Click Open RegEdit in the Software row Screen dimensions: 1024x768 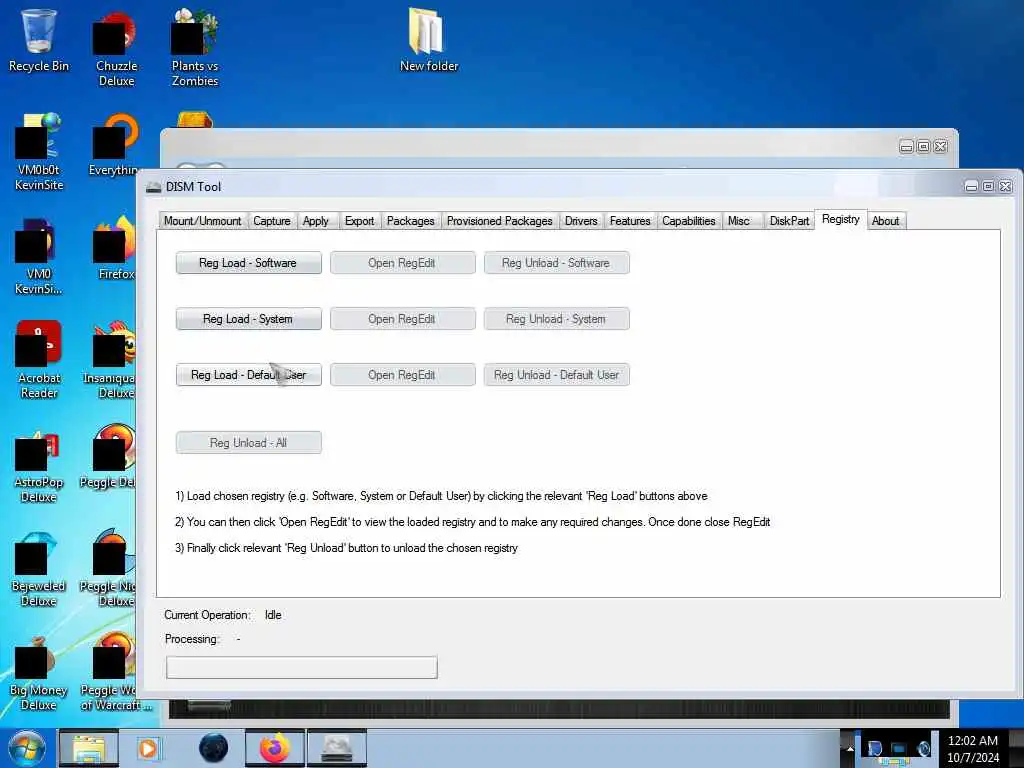coord(402,263)
